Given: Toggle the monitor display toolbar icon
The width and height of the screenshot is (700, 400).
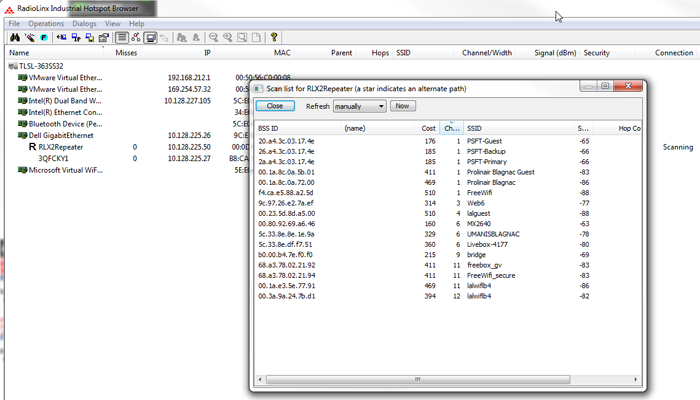Looking at the screenshot, I should (150, 38).
